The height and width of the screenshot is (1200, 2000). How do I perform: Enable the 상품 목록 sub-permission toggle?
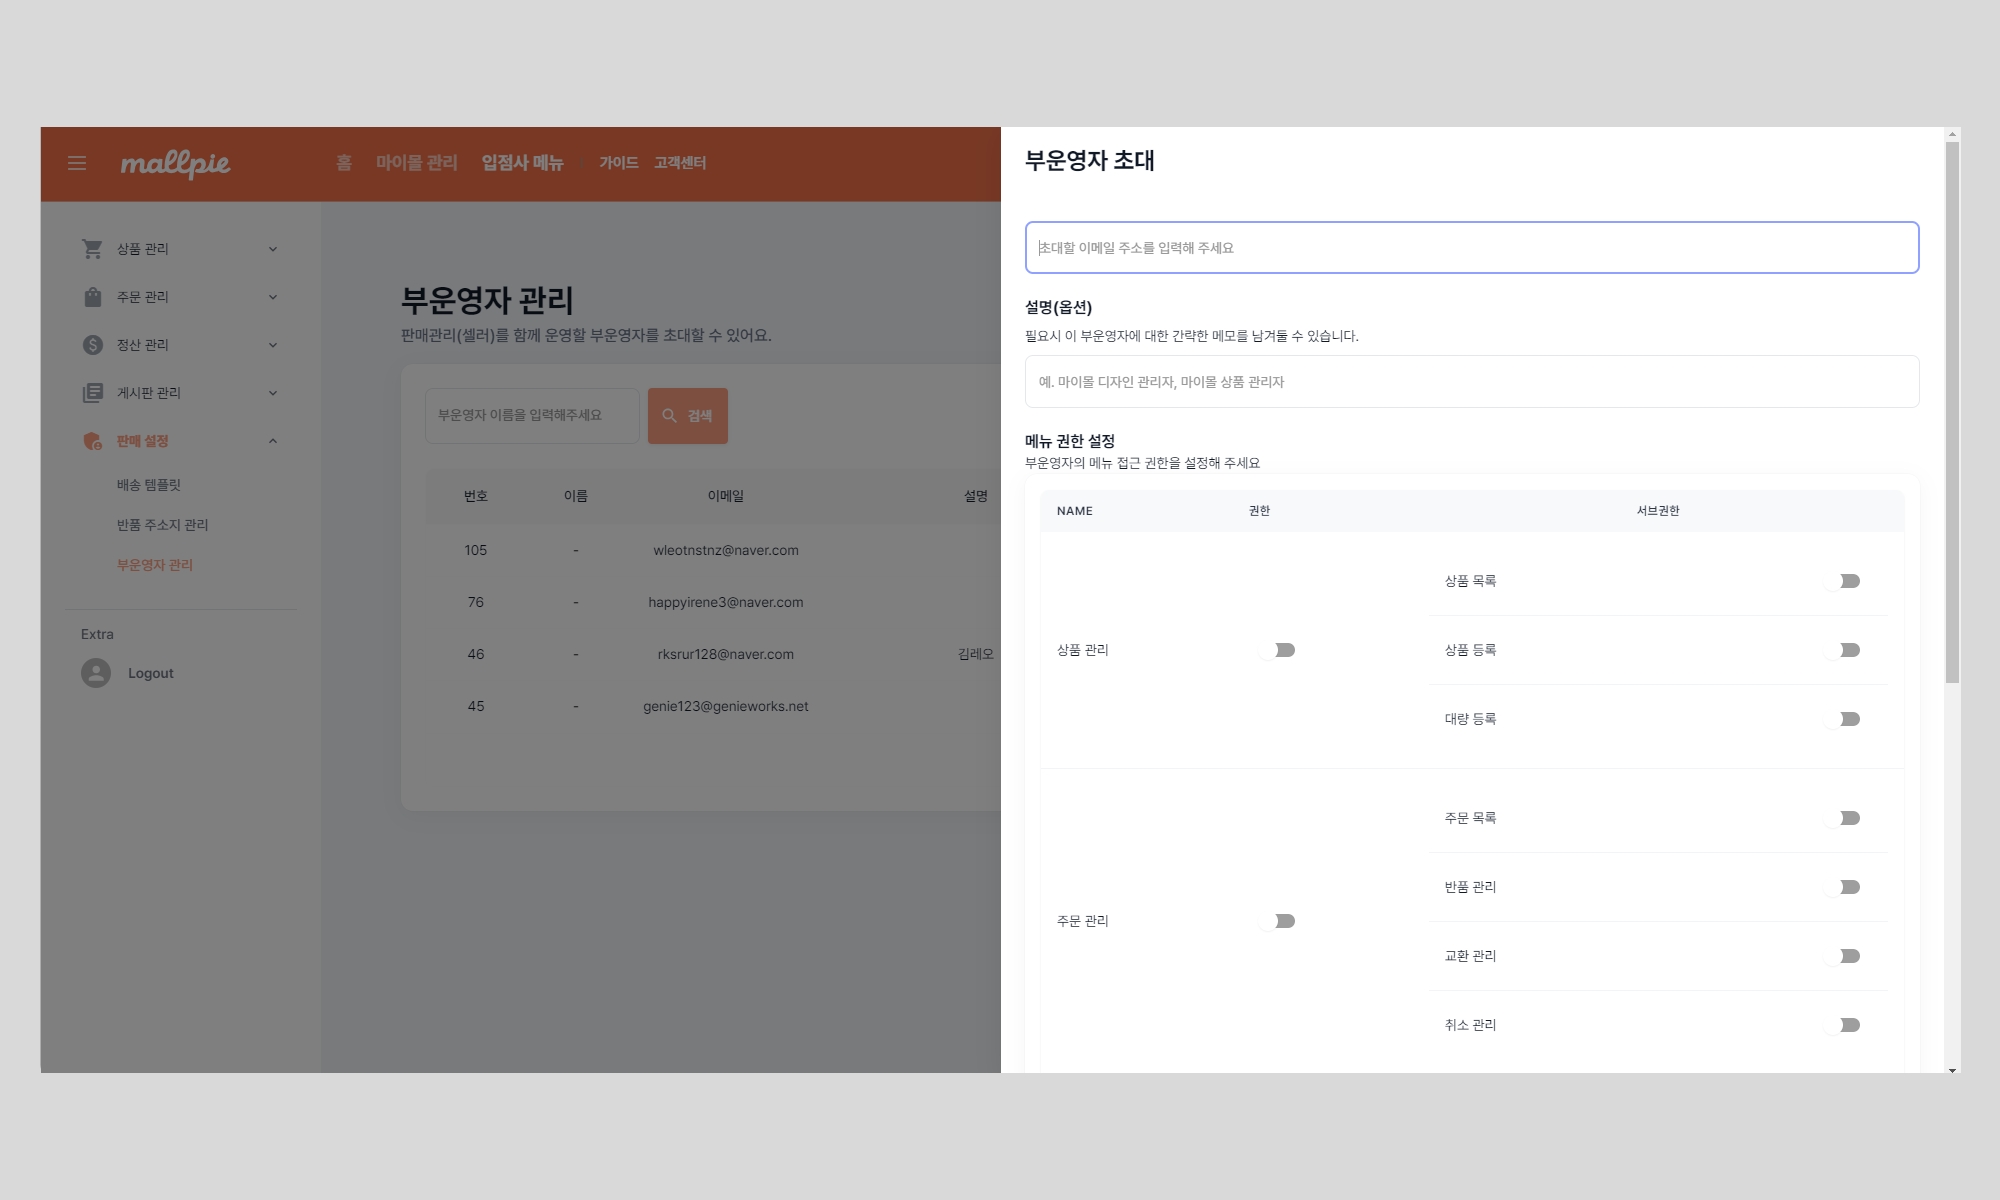point(1841,581)
